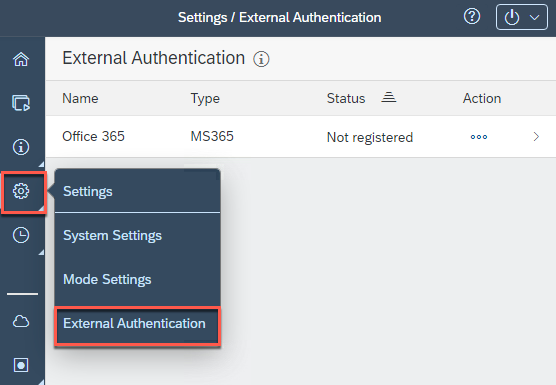Click the power icon button
The width and height of the screenshot is (556, 385).
click(x=512, y=17)
